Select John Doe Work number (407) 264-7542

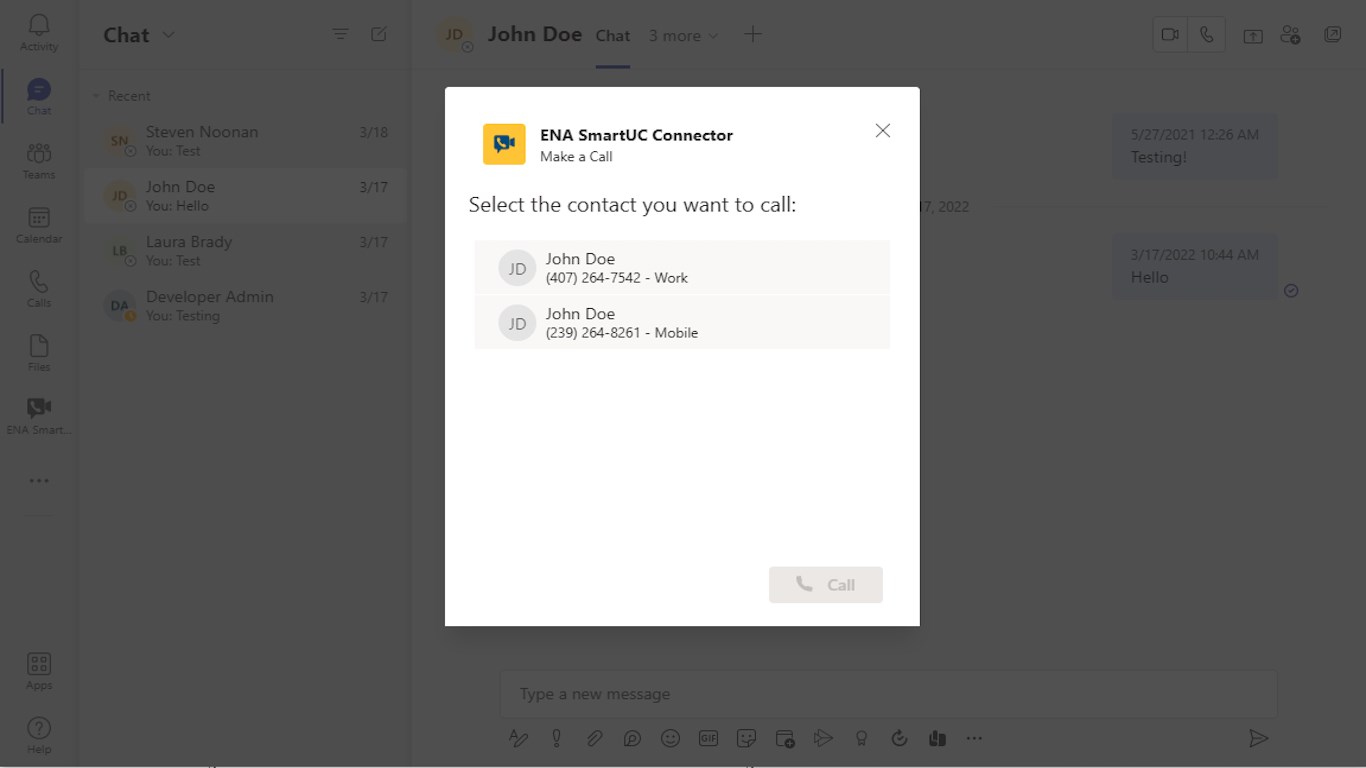[x=682, y=268]
